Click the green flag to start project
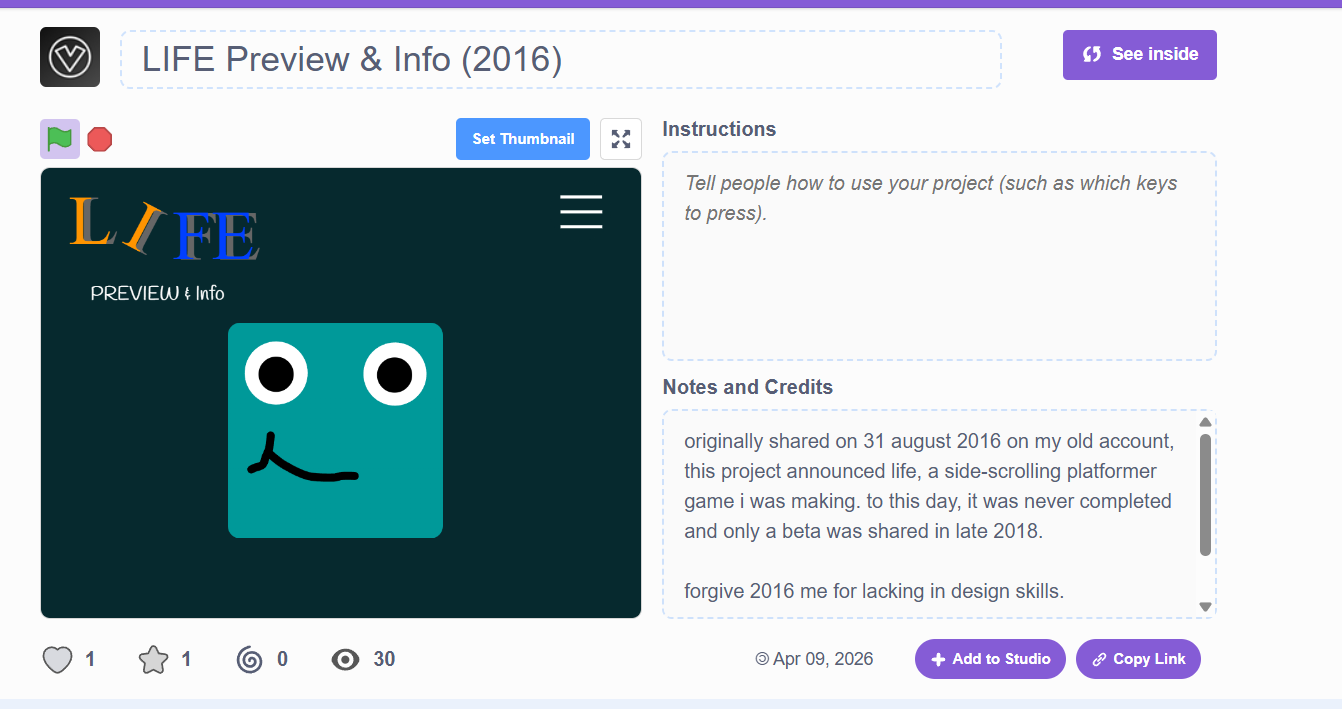This screenshot has height=709, width=1342. click(59, 139)
